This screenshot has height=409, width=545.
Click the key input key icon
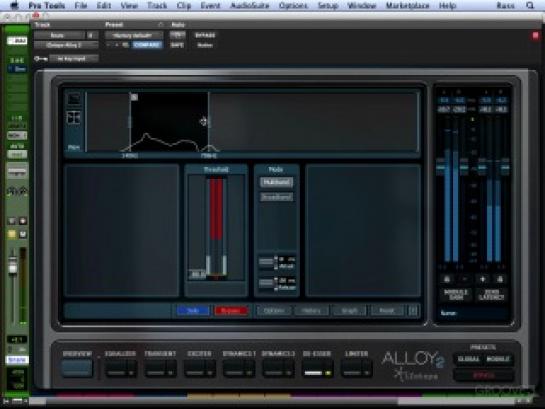point(41,59)
